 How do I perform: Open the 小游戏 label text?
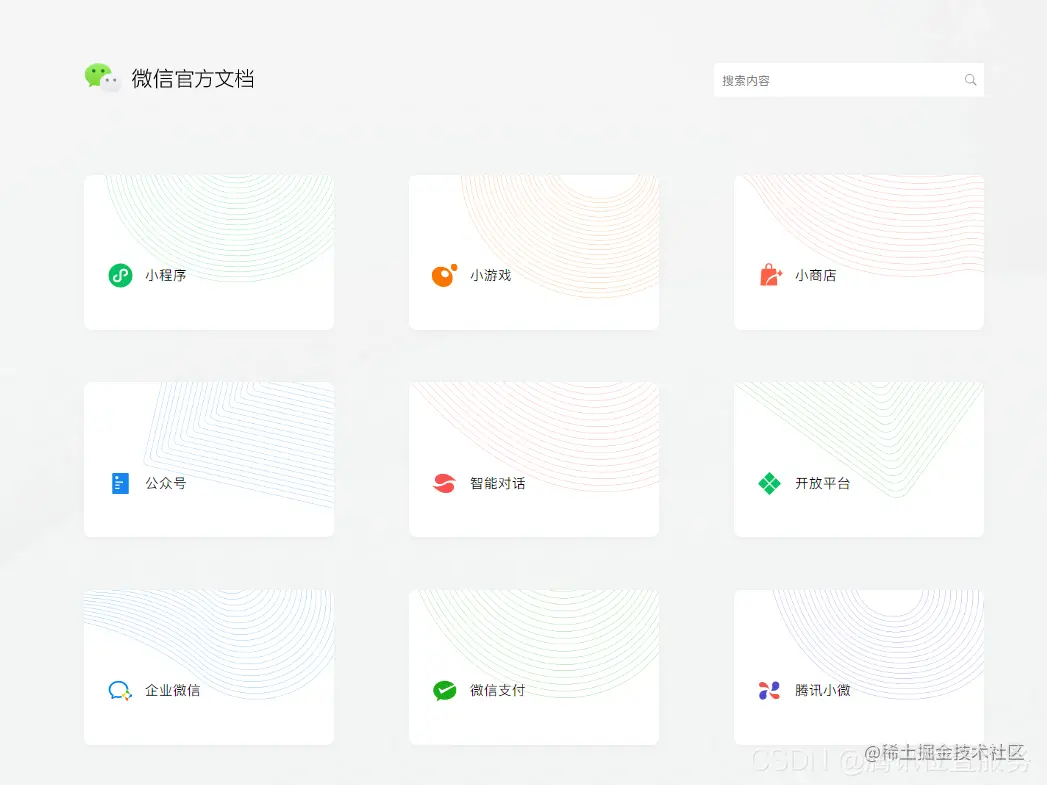click(490, 275)
